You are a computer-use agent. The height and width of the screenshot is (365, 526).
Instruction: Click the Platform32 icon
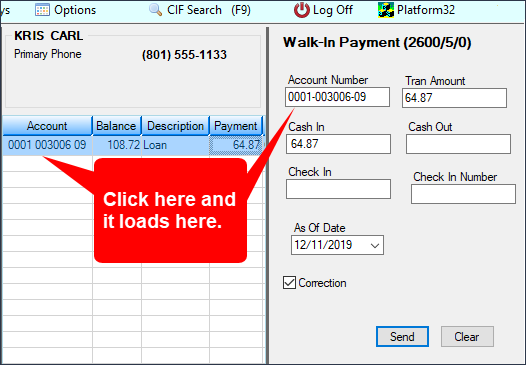[x=386, y=10]
